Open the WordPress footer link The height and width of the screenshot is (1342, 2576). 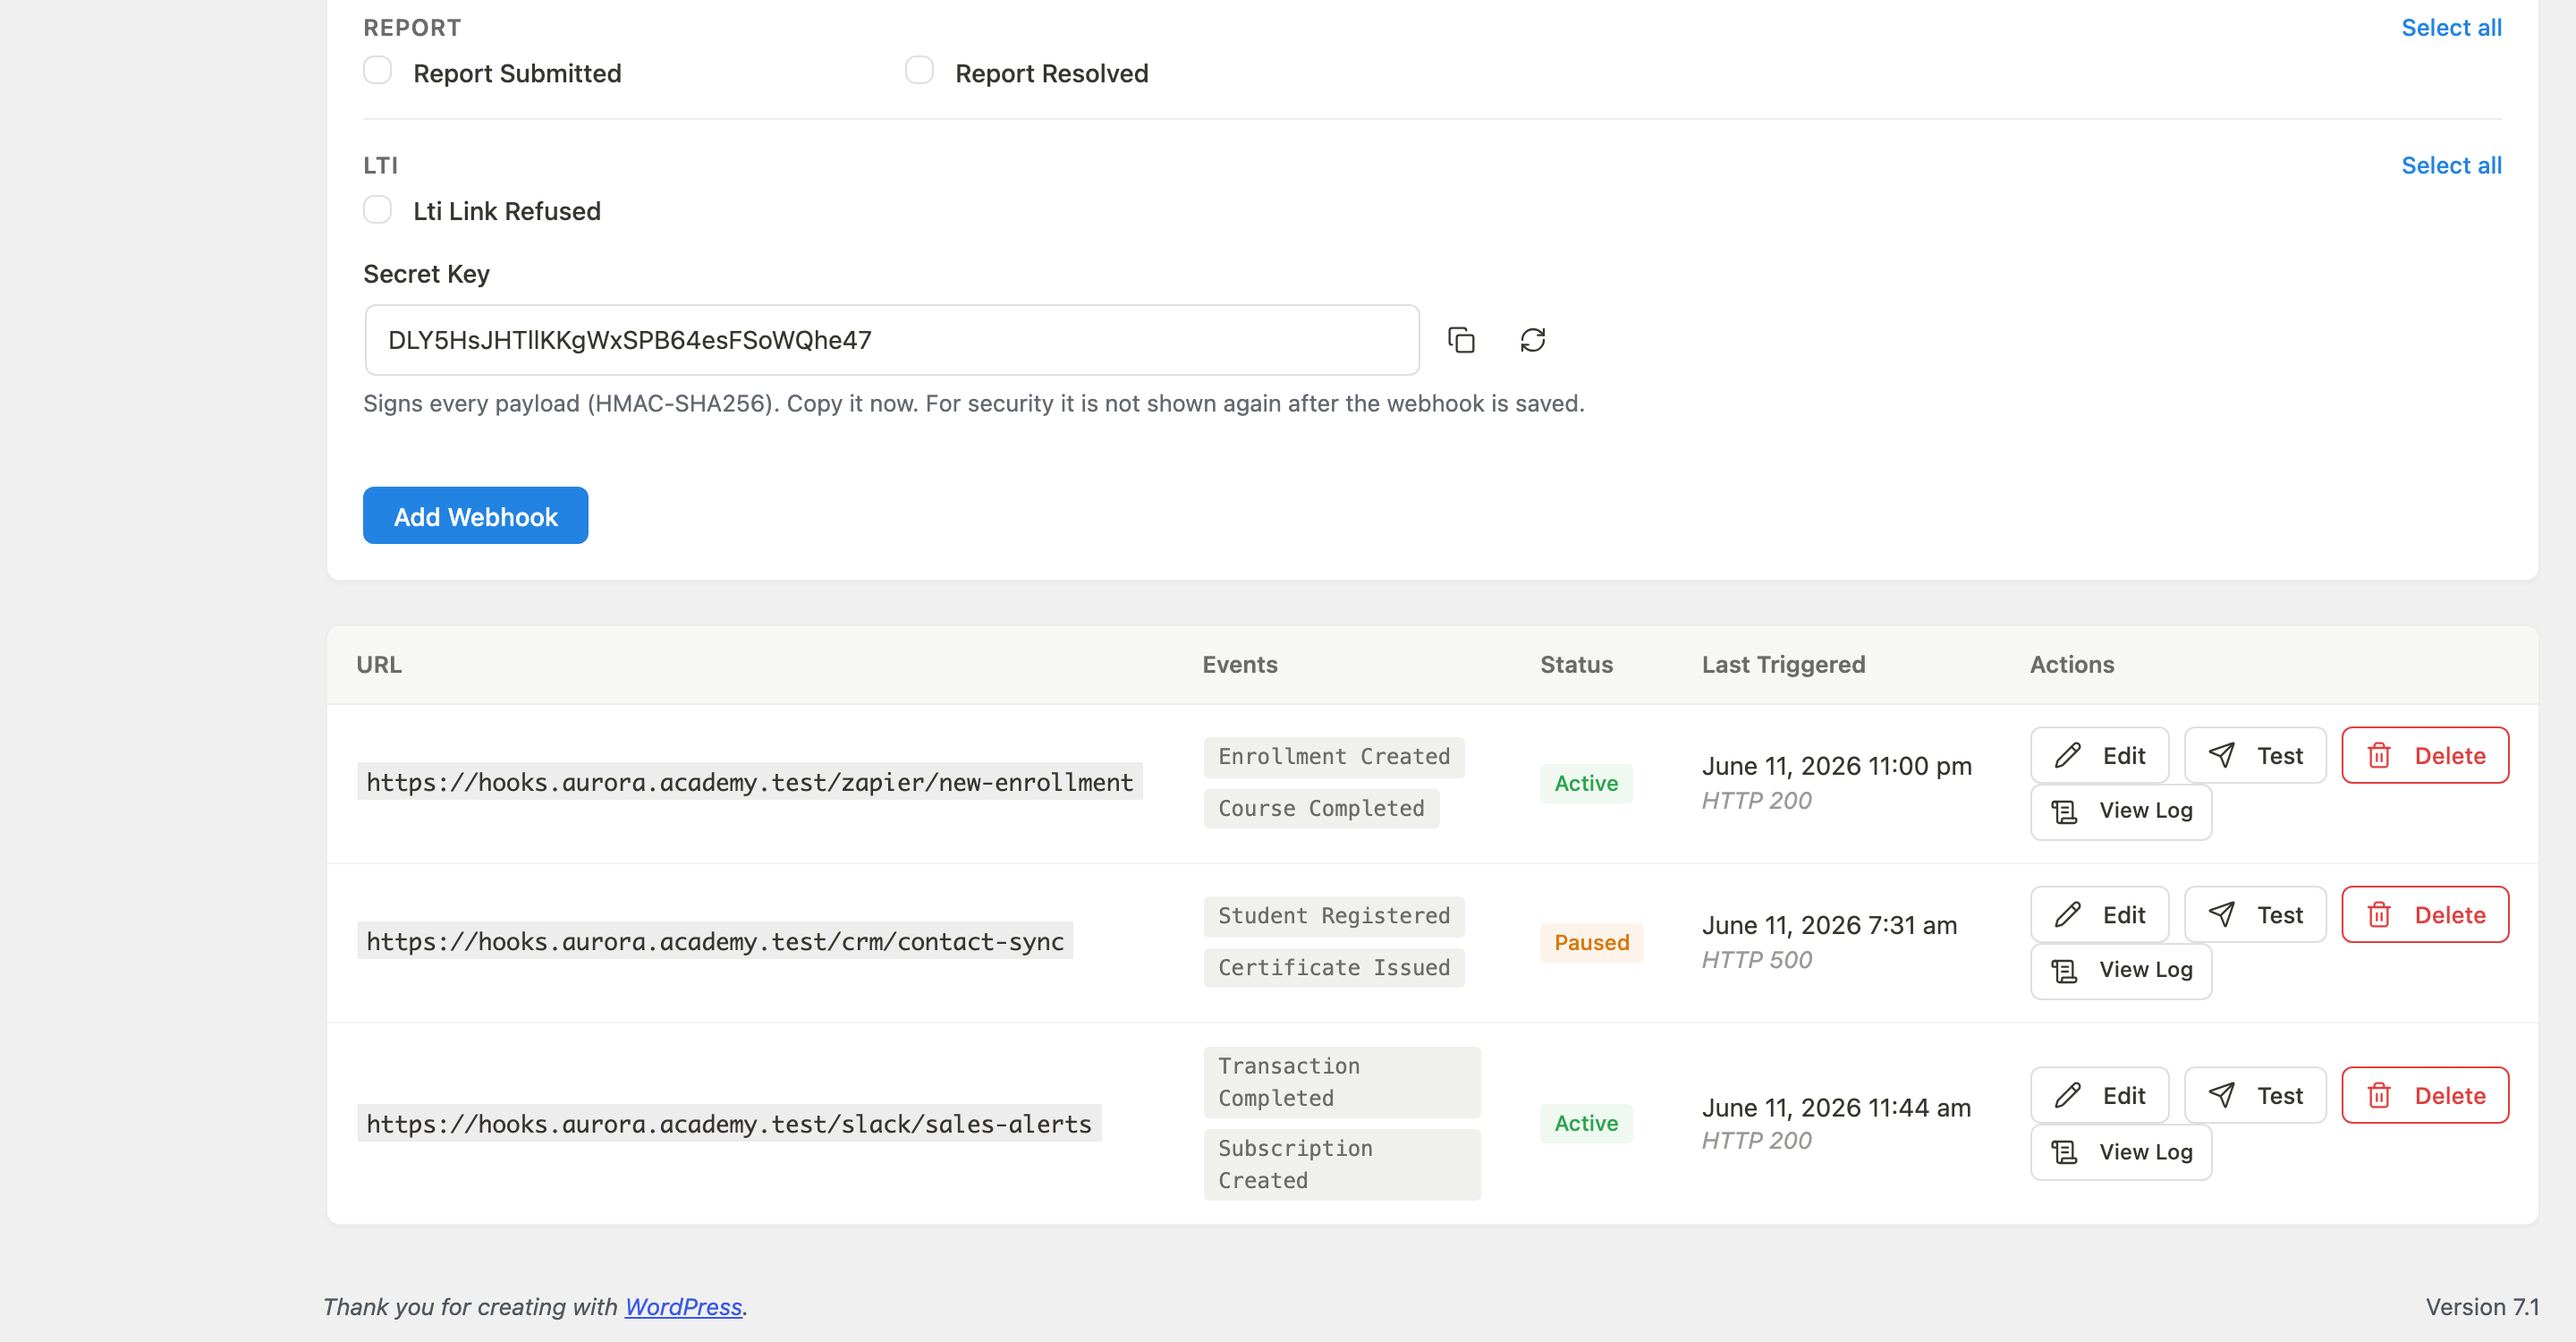click(683, 1306)
